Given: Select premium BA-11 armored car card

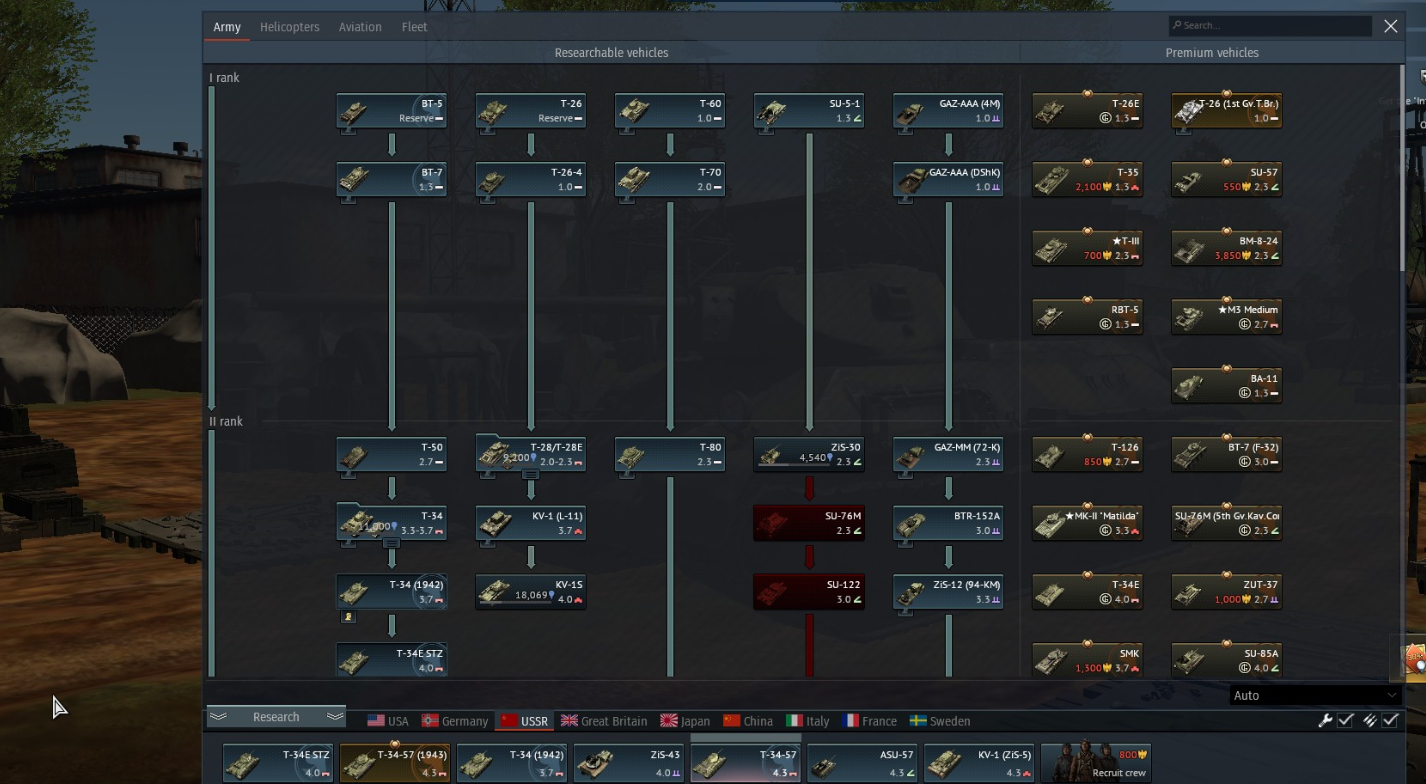Looking at the screenshot, I should click(x=1226, y=386).
